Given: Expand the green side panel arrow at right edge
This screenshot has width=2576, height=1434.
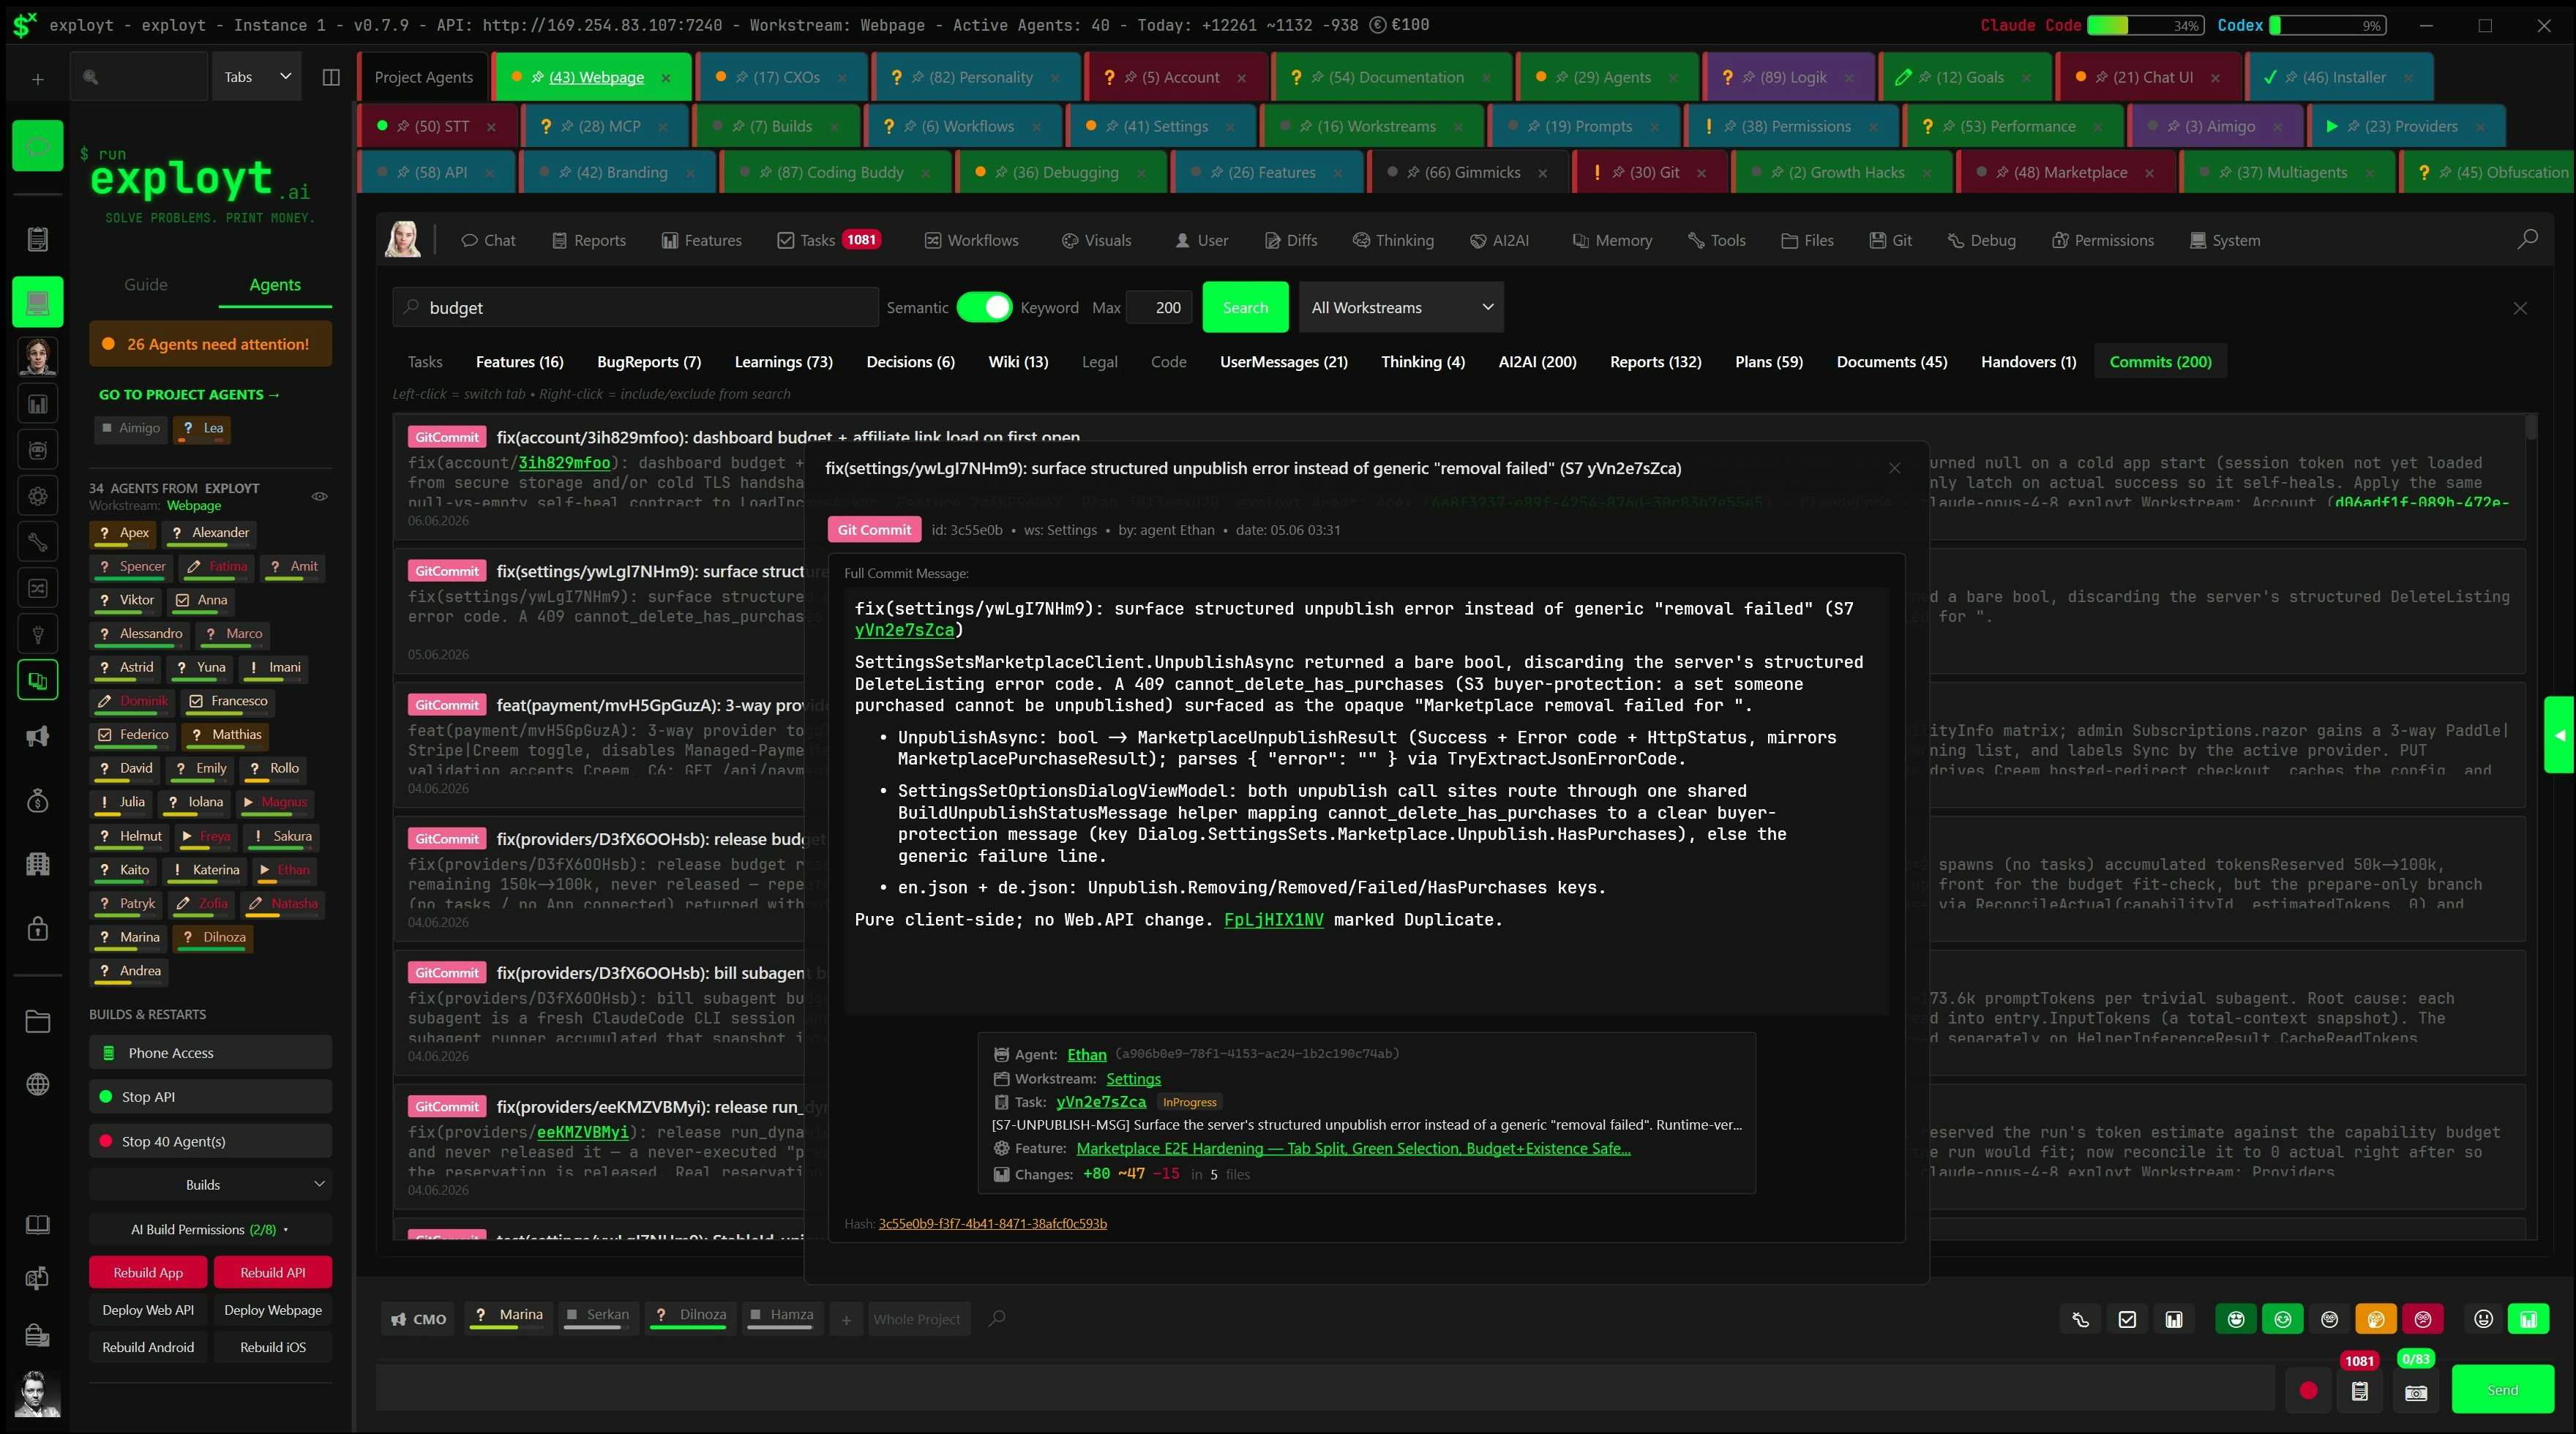Looking at the screenshot, I should (x=2559, y=735).
